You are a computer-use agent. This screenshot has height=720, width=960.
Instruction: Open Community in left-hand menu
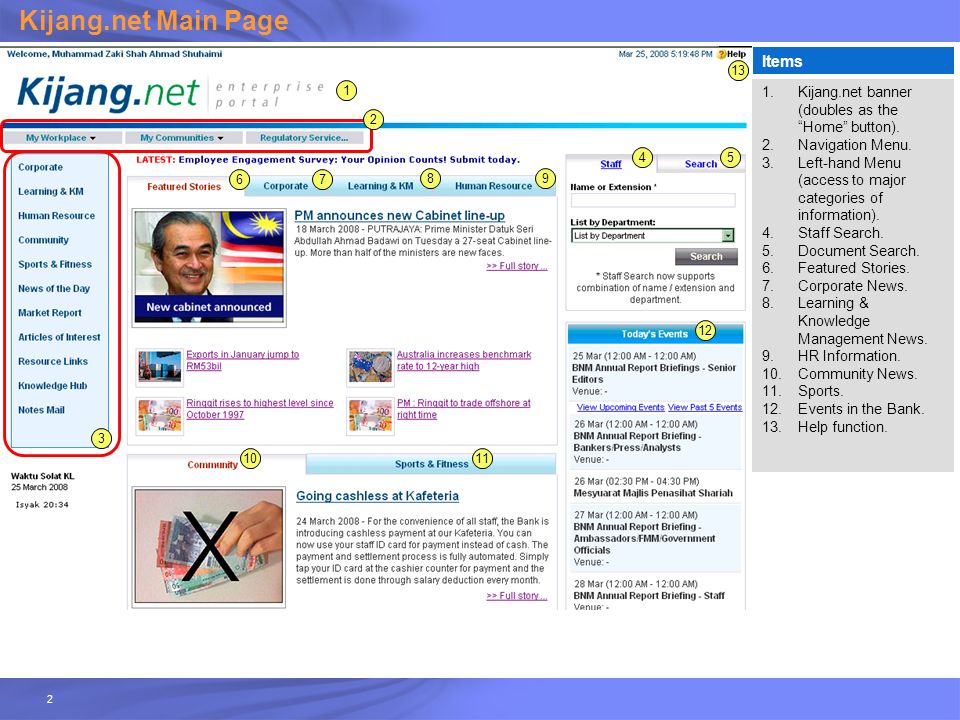pos(43,240)
